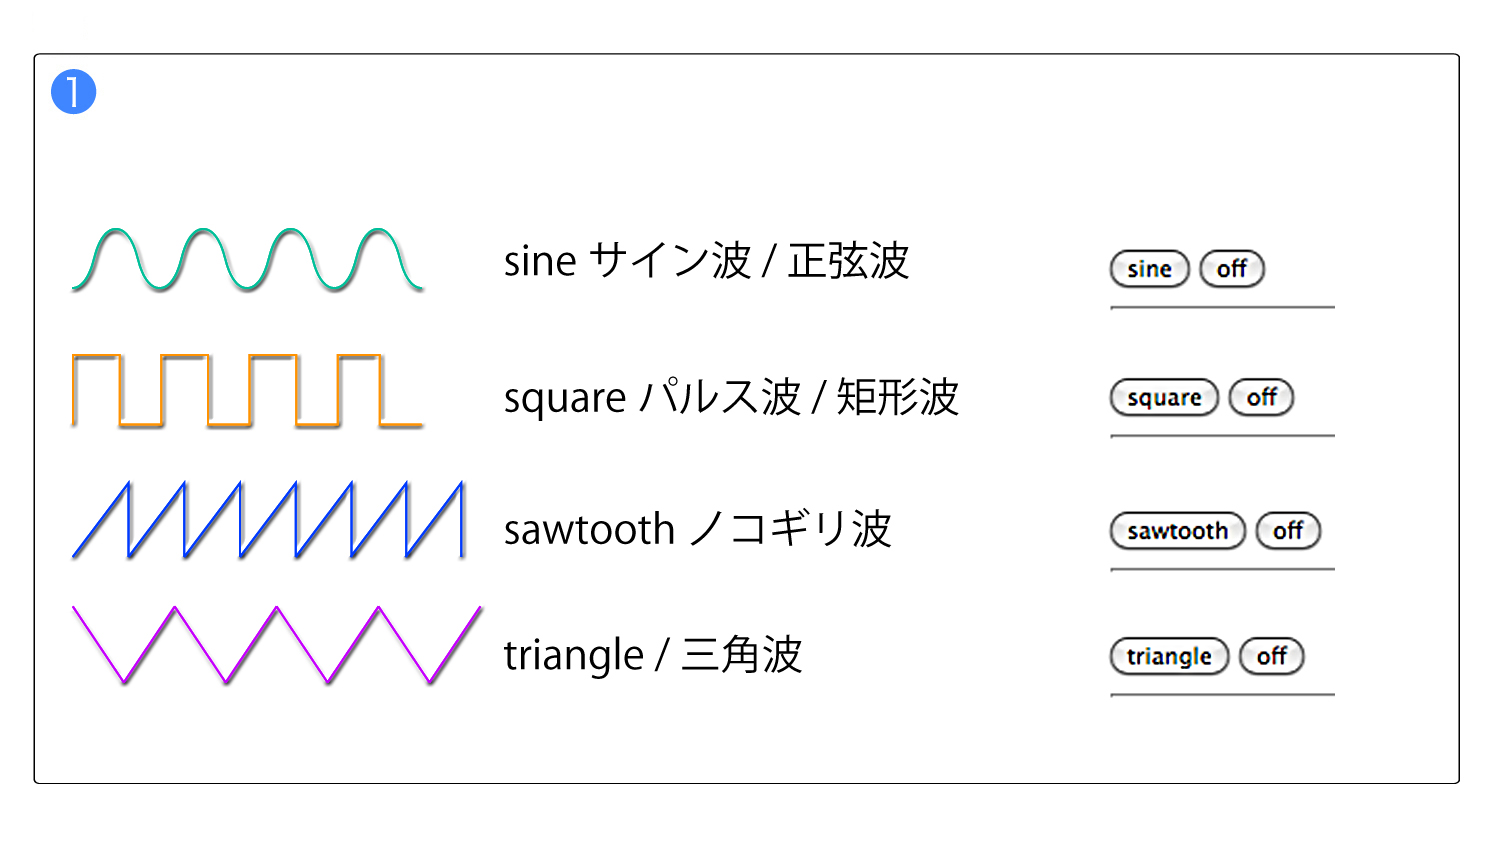Click the blue number 1 badge
1500x847 pixels.
click(73, 92)
